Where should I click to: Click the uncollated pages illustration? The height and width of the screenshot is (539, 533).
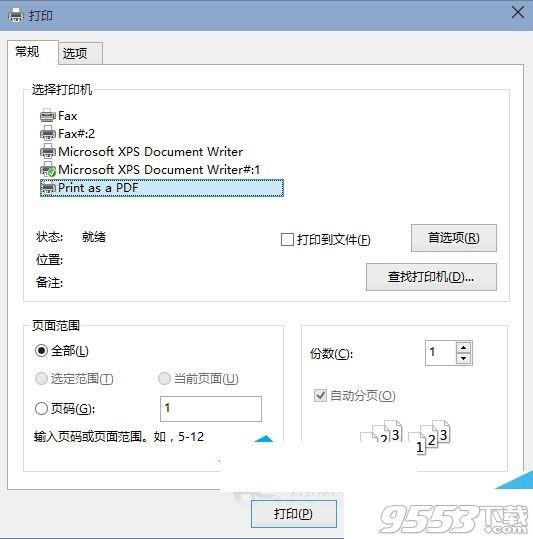pyautogui.click(x=381, y=431)
